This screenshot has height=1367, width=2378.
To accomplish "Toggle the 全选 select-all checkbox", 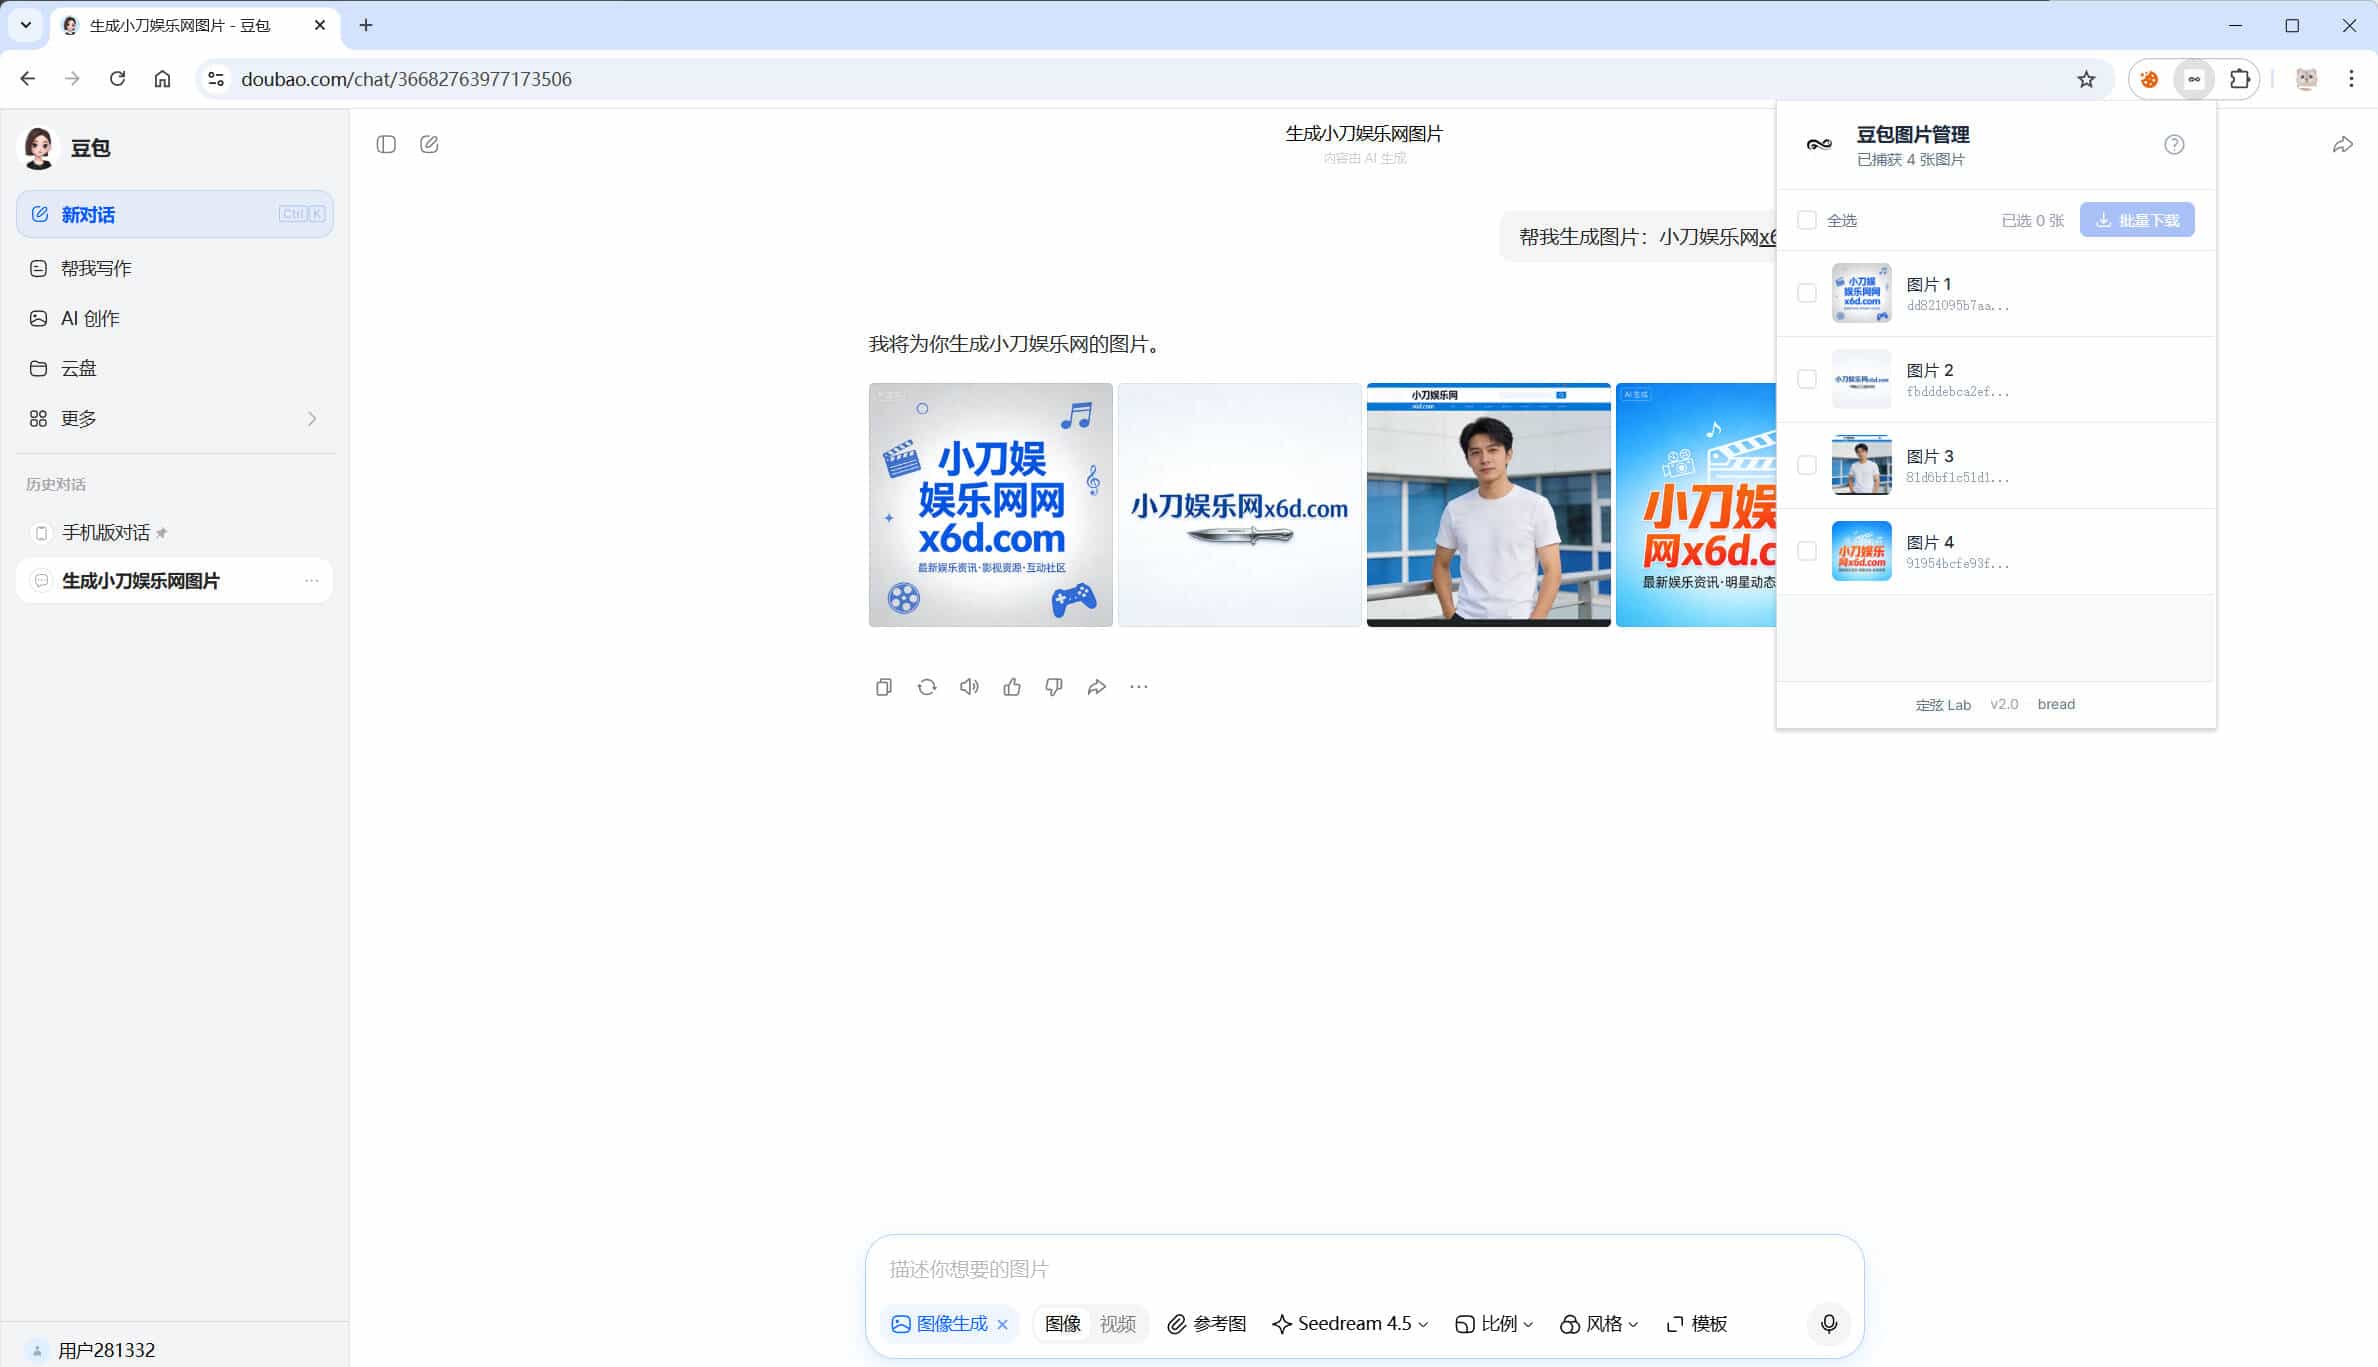I will coord(1806,220).
